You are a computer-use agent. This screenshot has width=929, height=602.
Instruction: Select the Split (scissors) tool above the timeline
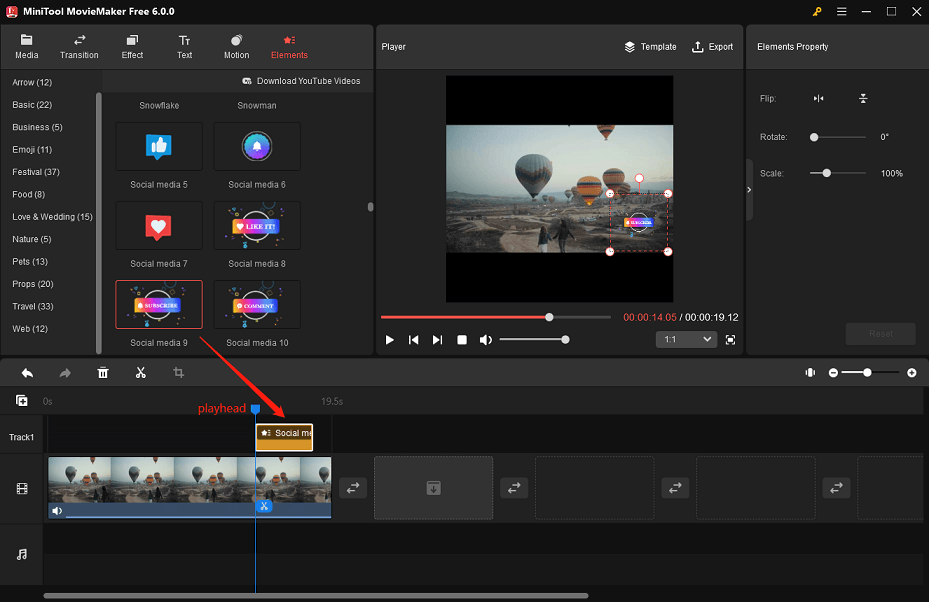pyautogui.click(x=140, y=372)
